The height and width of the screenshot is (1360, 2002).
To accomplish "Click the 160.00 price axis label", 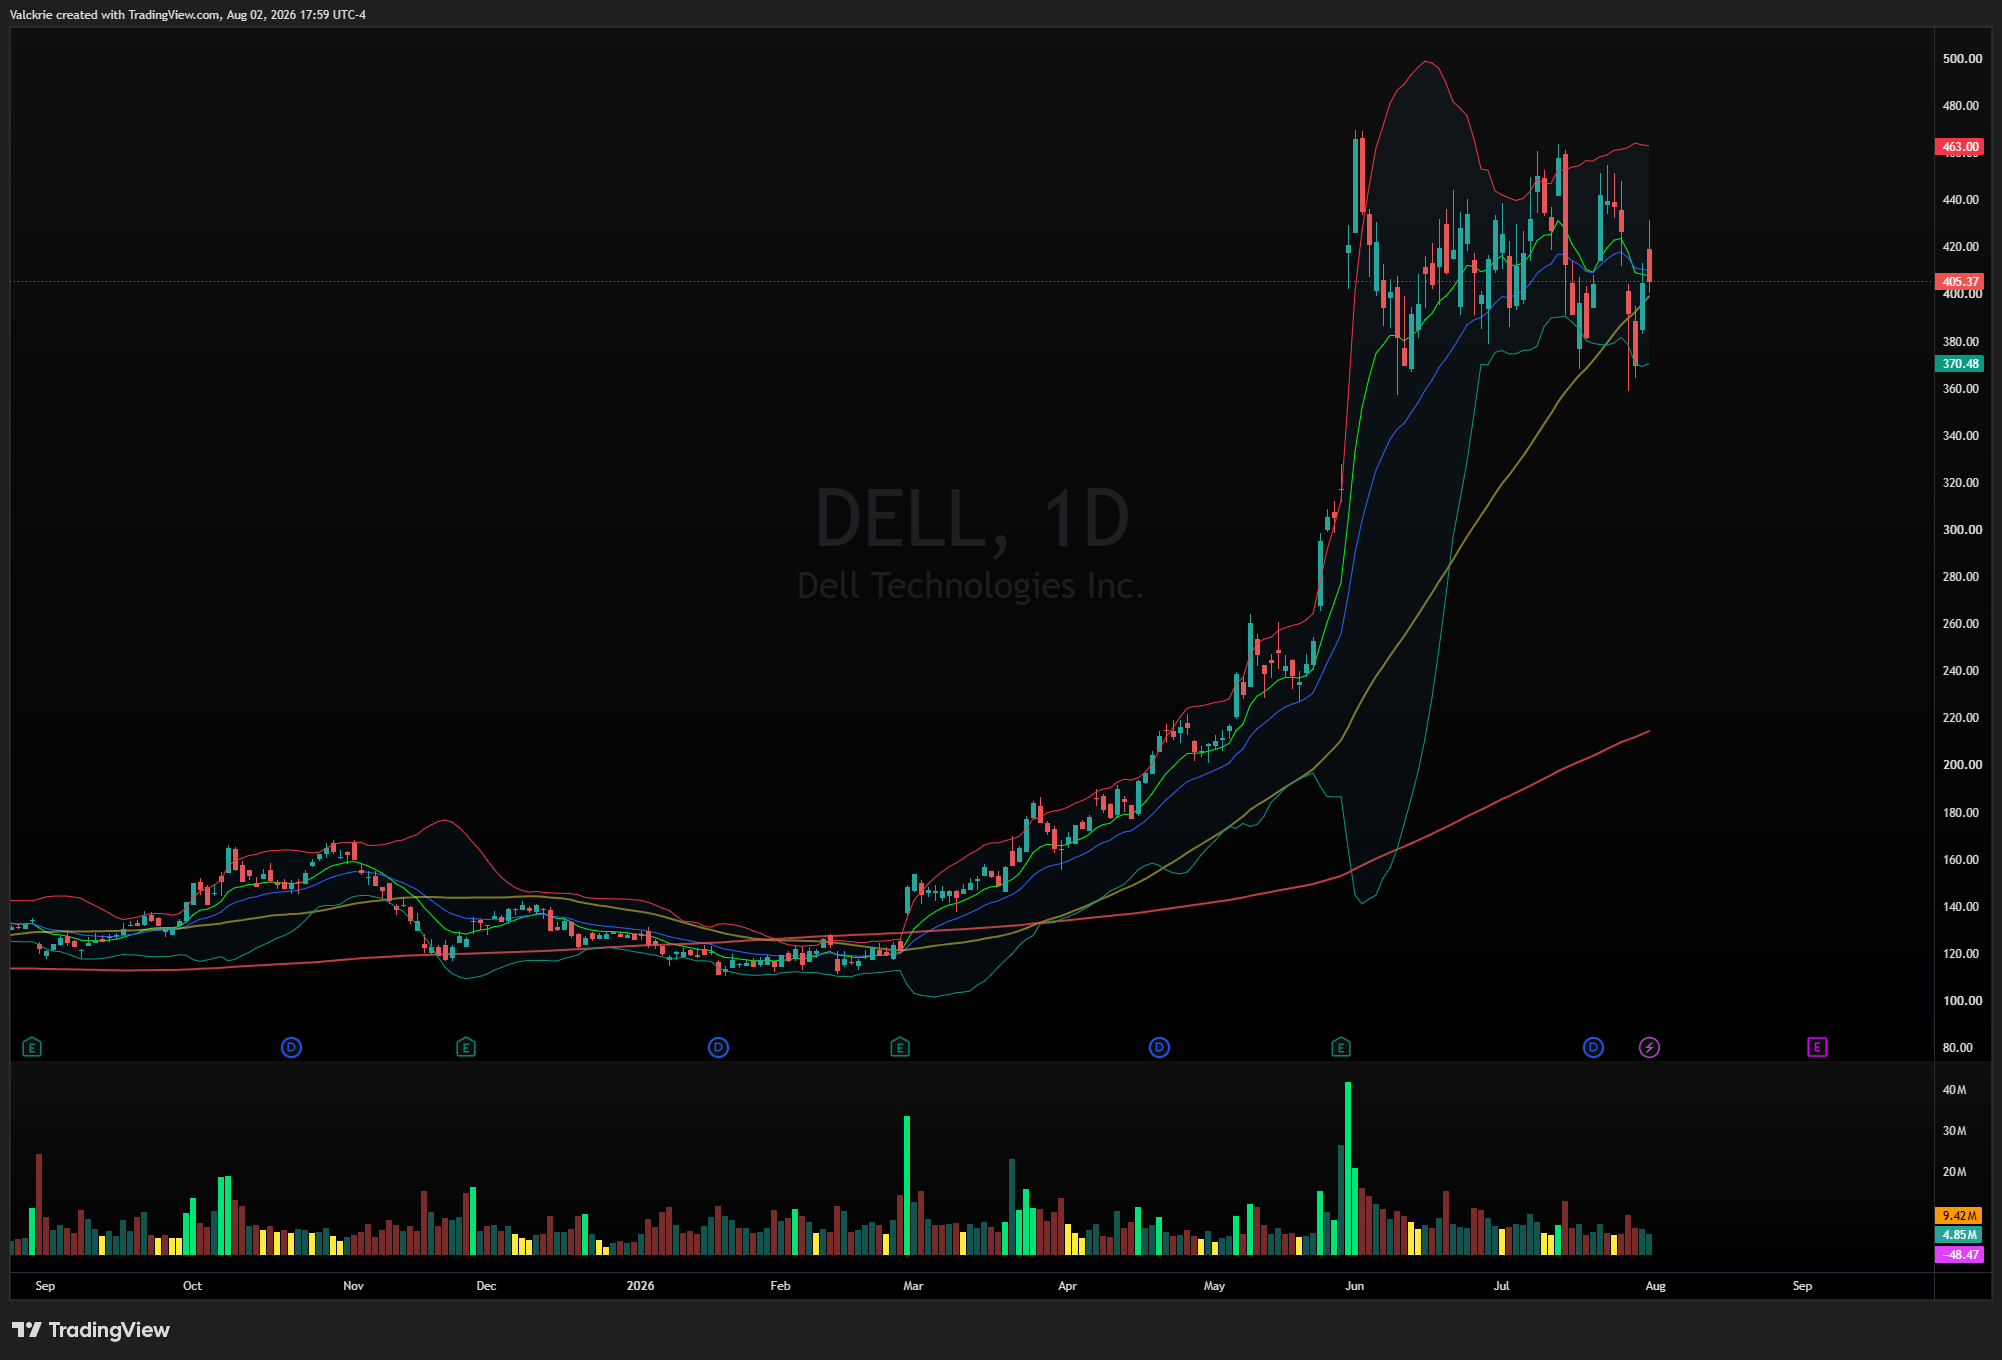I will coord(1961,860).
